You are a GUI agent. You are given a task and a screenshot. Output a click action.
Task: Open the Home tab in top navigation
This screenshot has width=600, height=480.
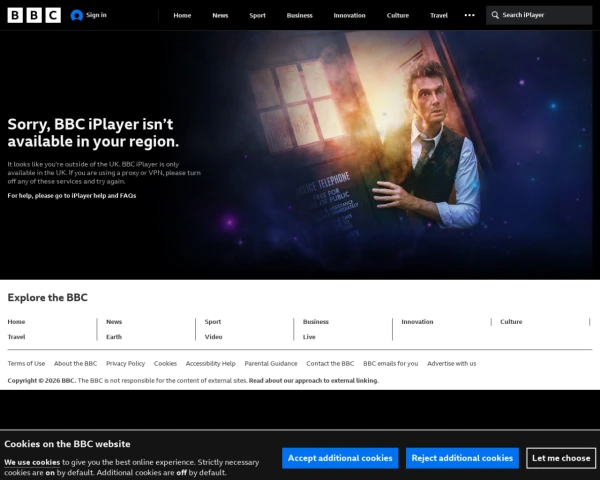click(182, 15)
